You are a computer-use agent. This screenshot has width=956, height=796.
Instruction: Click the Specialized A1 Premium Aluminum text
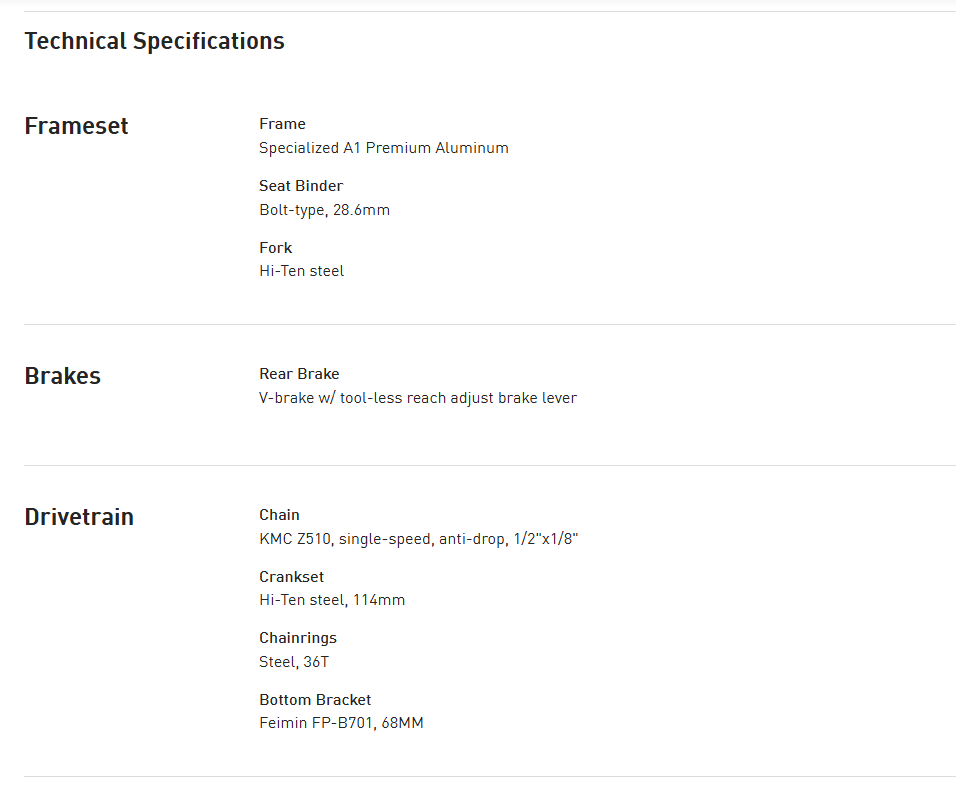383,148
